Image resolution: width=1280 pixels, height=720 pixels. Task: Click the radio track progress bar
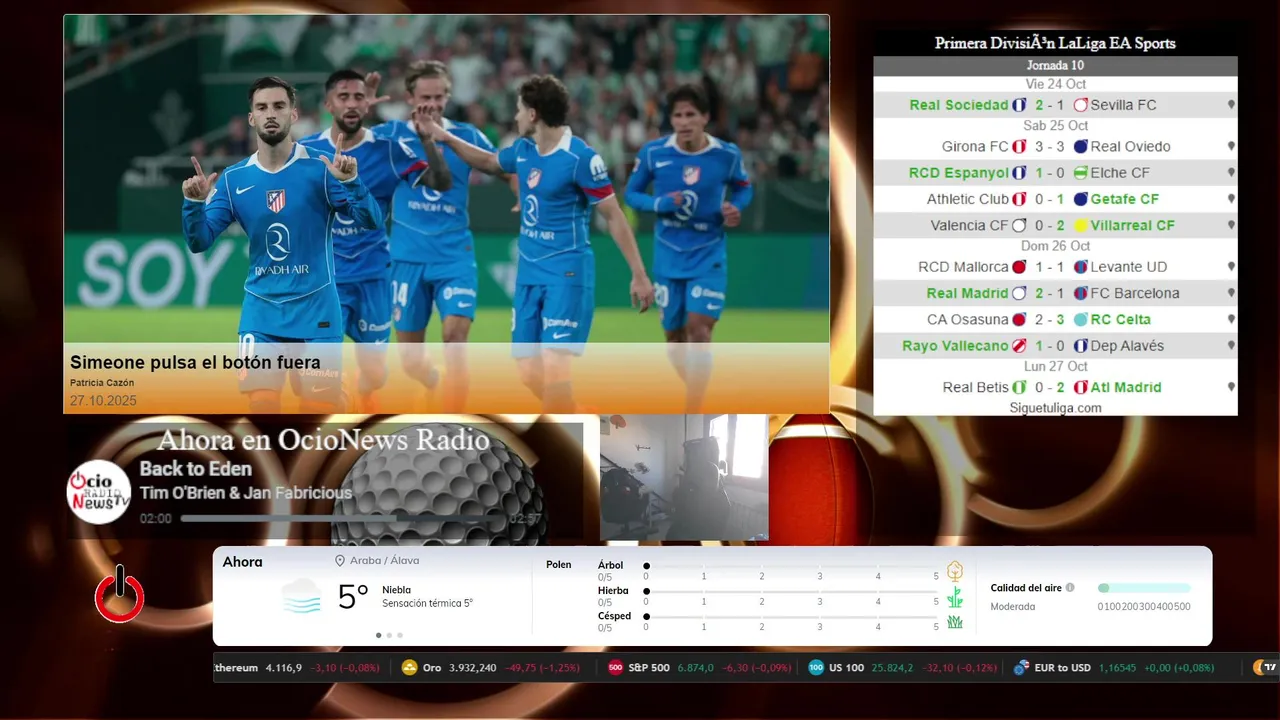pos(342,519)
